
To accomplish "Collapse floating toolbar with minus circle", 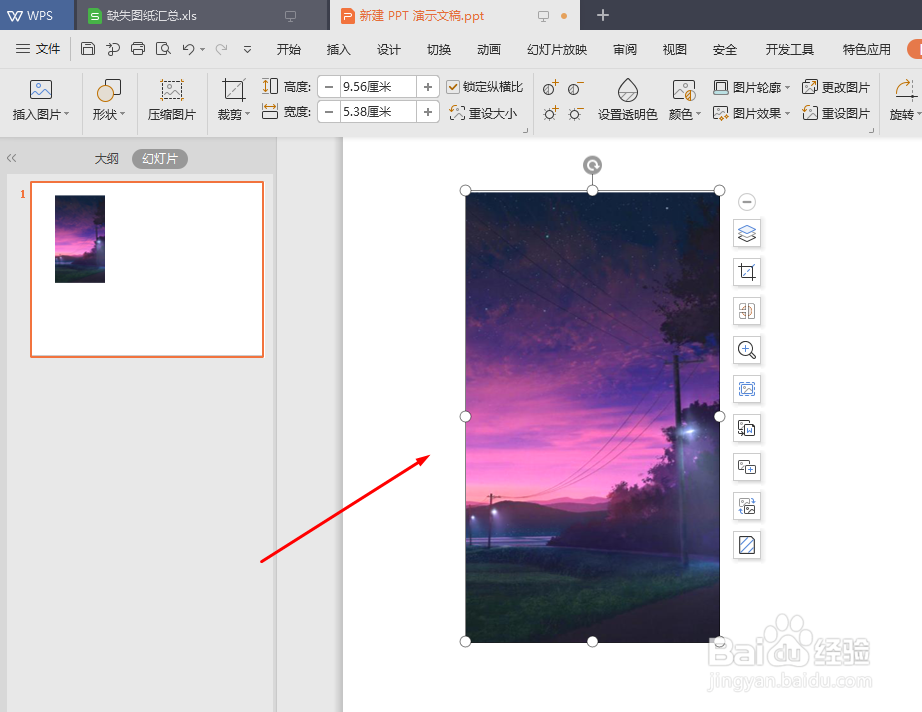I will tap(747, 202).
